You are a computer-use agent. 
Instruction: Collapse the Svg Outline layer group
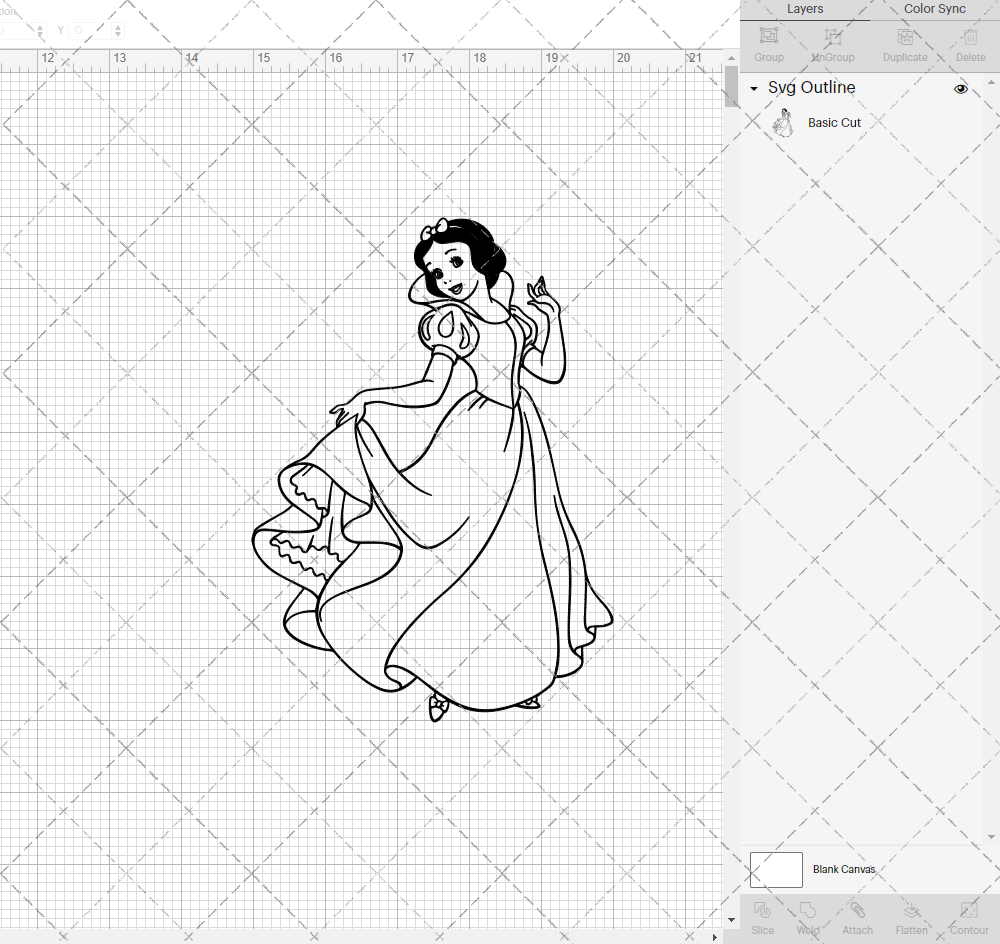(752, 88)
